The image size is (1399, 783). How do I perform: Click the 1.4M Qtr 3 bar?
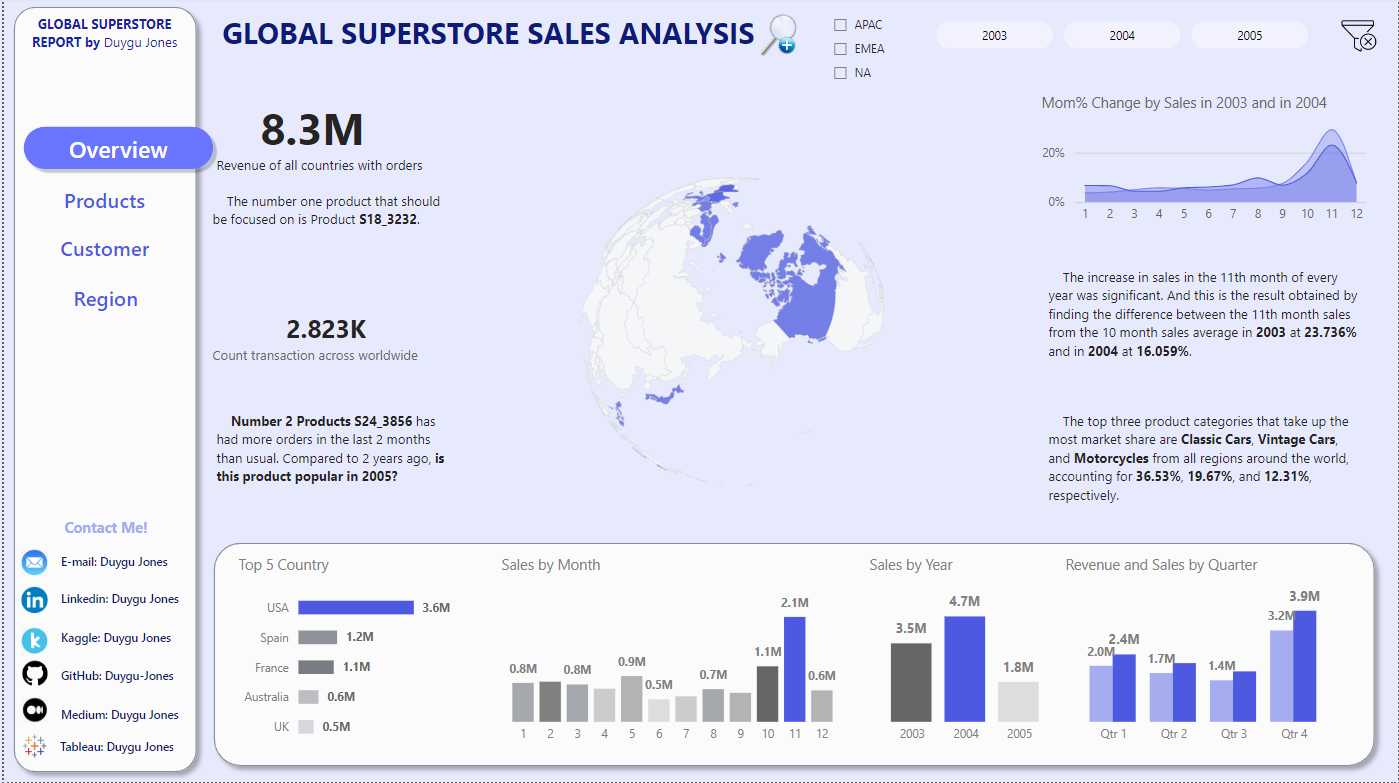(1221, 701)
